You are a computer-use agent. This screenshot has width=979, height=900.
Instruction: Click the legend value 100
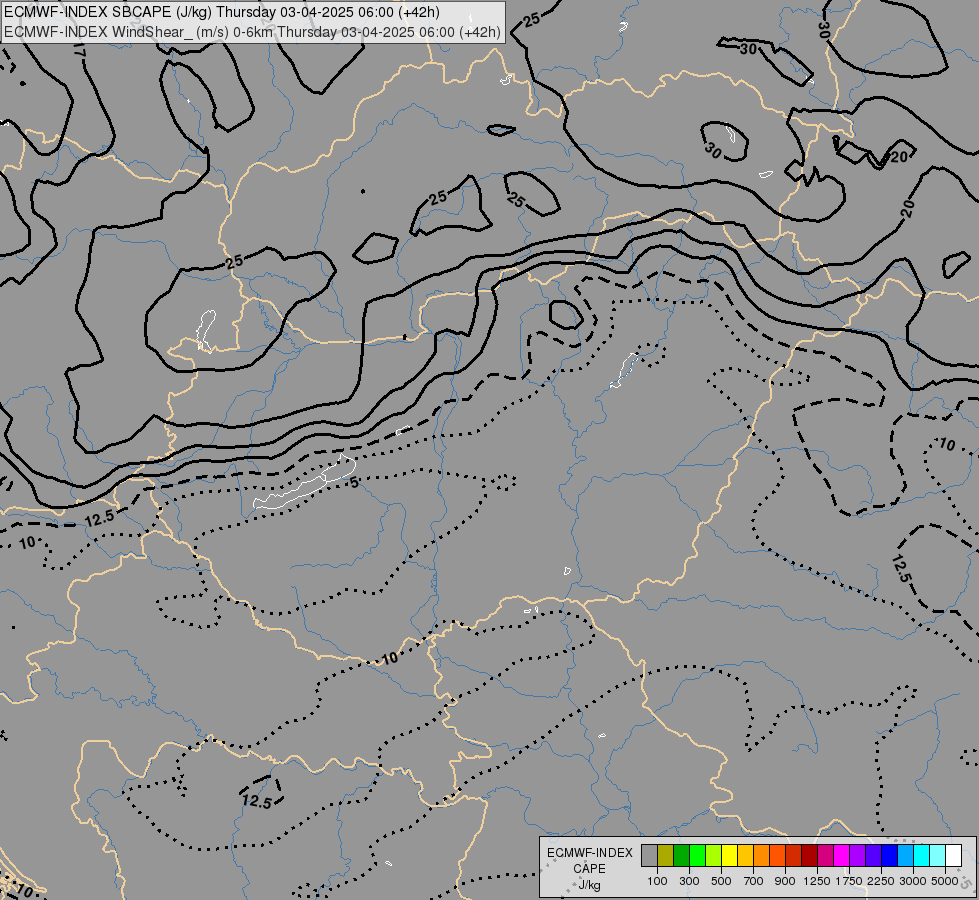pos(657,881)
